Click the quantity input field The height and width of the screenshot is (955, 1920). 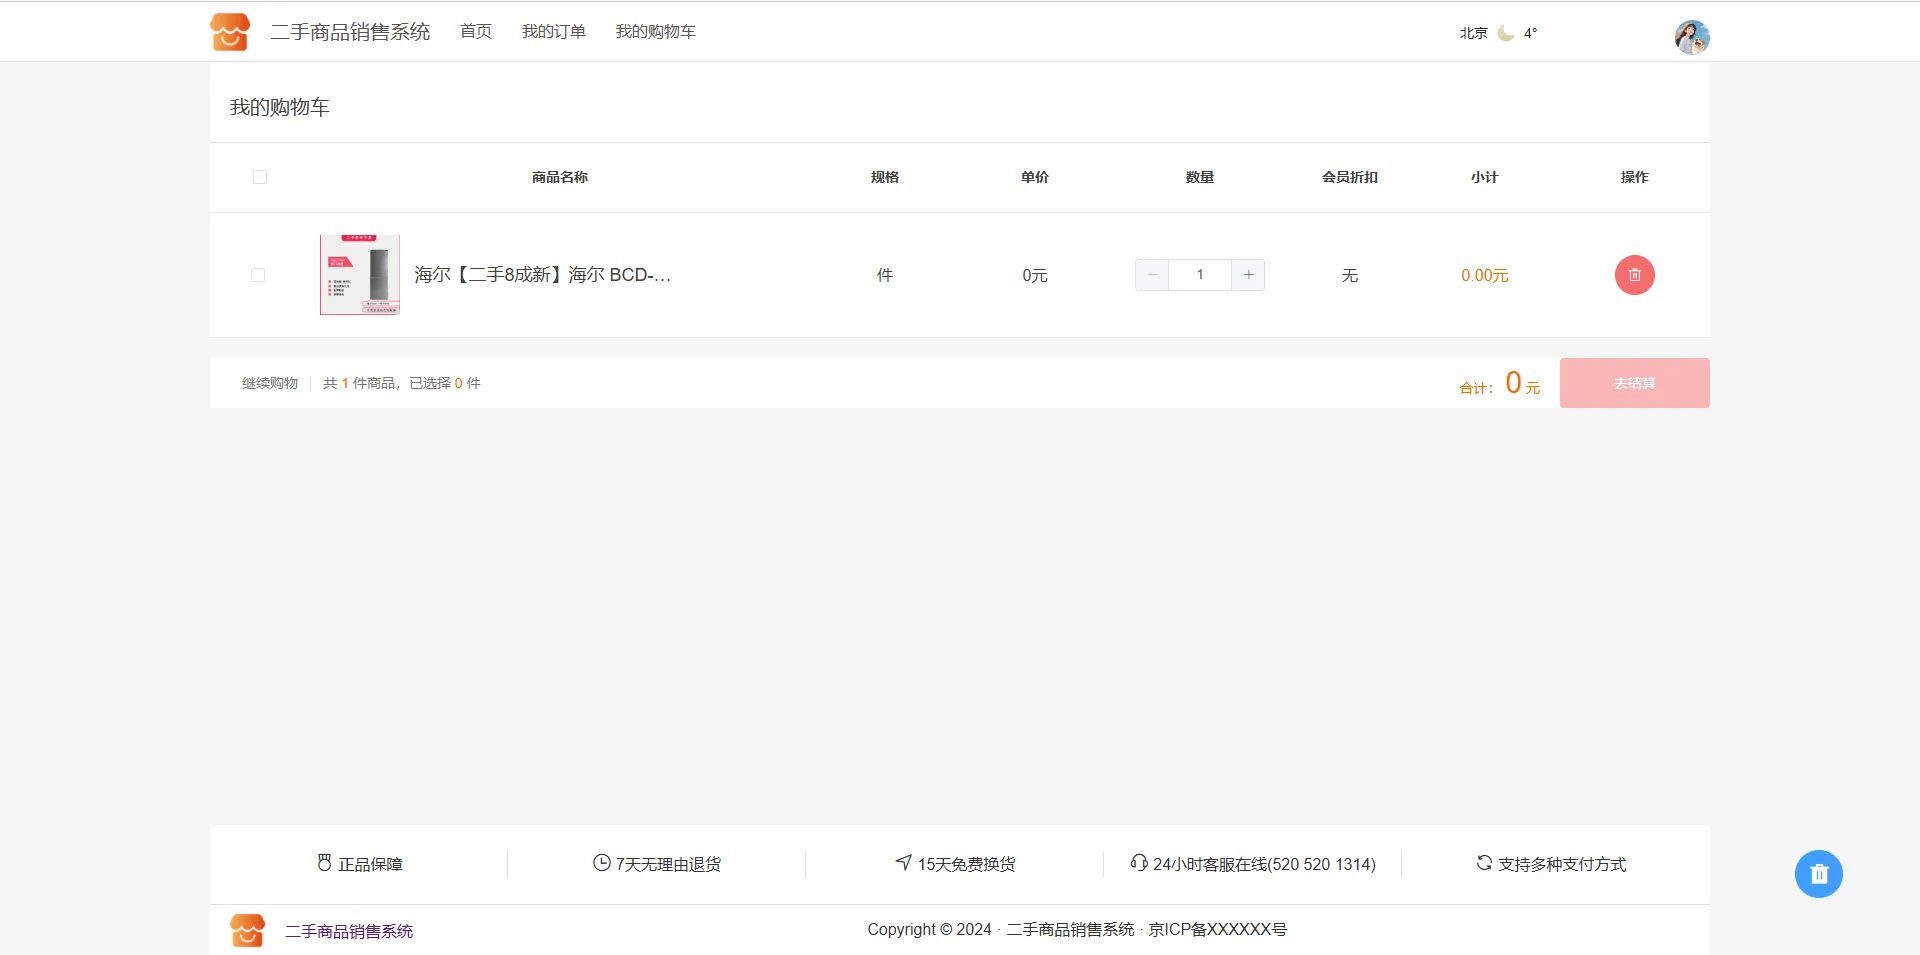(1200, 275)
